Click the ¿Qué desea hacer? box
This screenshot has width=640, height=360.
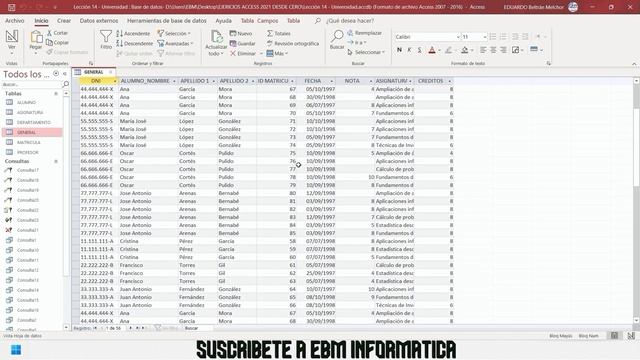point(350,20)
